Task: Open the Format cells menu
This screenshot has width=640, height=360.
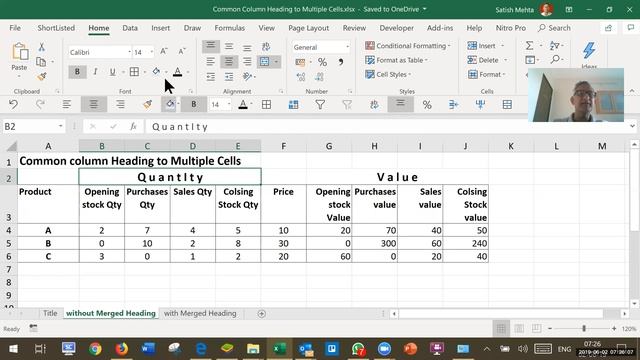Action: (487, 74)
